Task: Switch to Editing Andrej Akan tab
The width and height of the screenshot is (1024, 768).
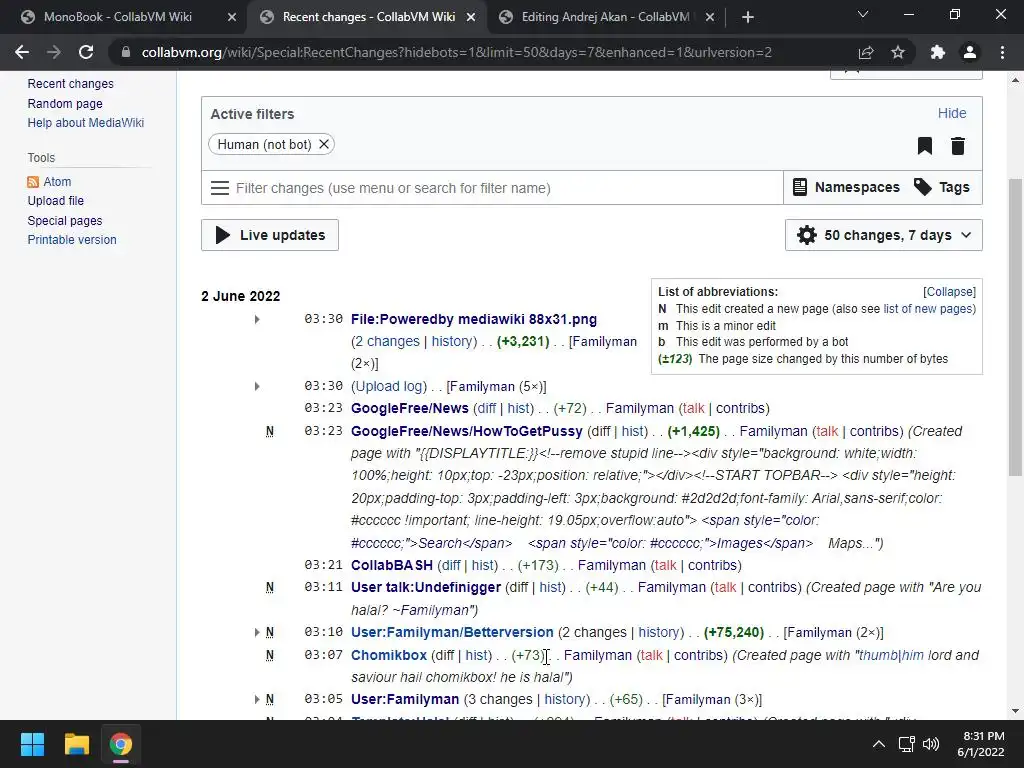Action: click(x=605, y=17)
